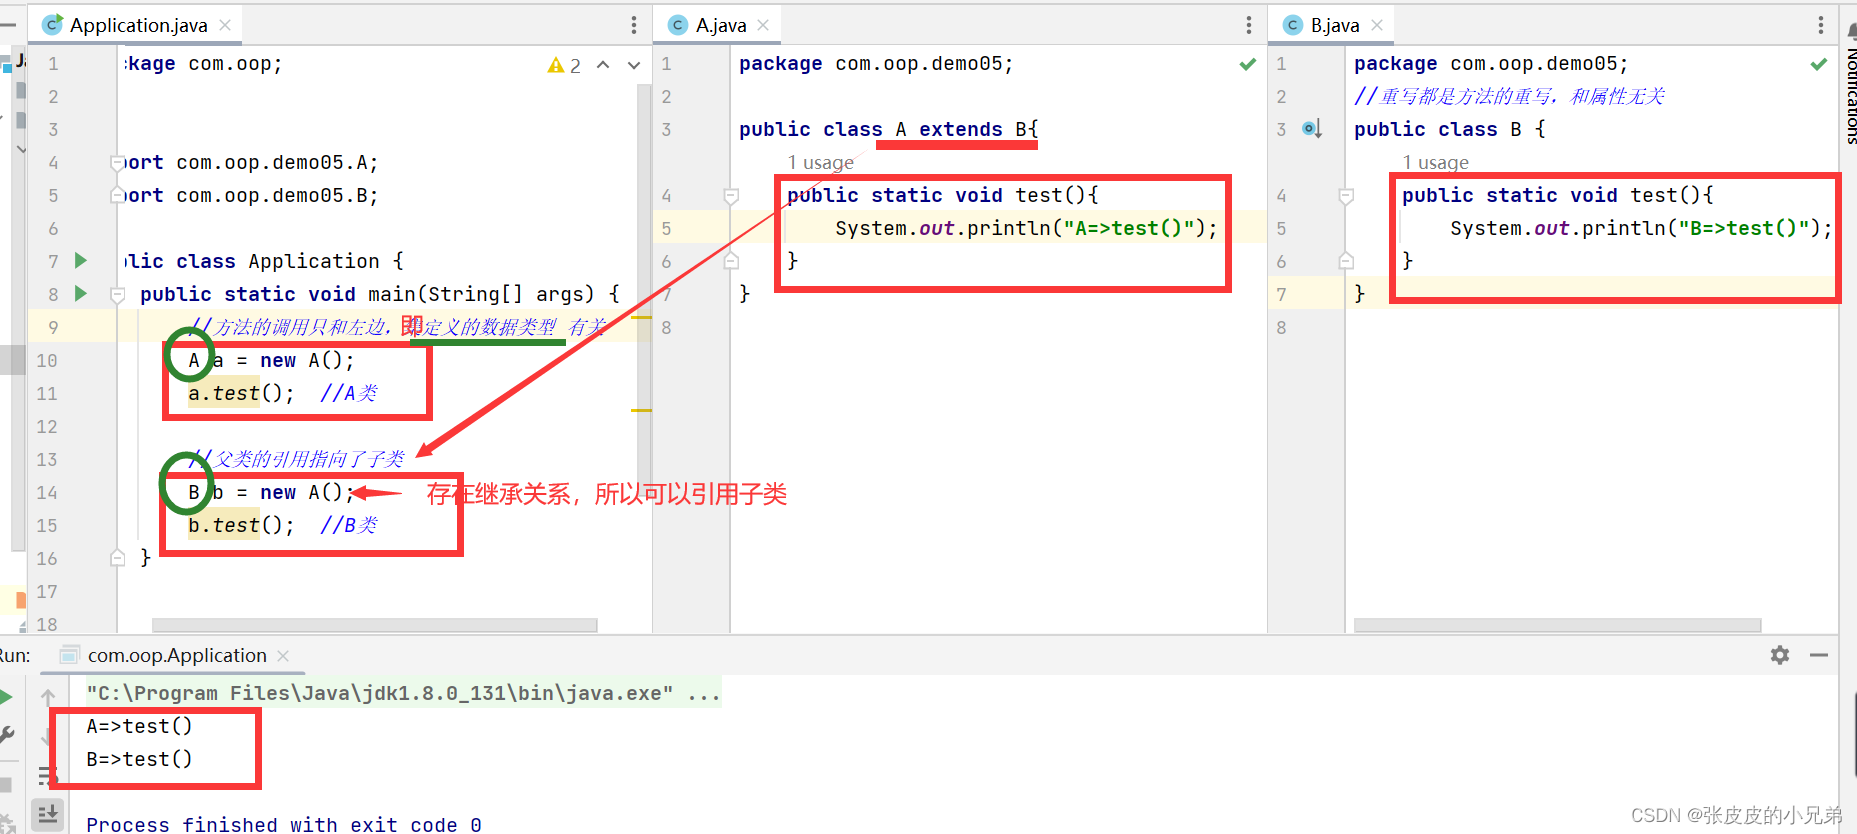Click 'package com.oop.demo05;' line in B.java
The width and height of the screenshot is (1857, 834).
click(x=1490, y=64)
